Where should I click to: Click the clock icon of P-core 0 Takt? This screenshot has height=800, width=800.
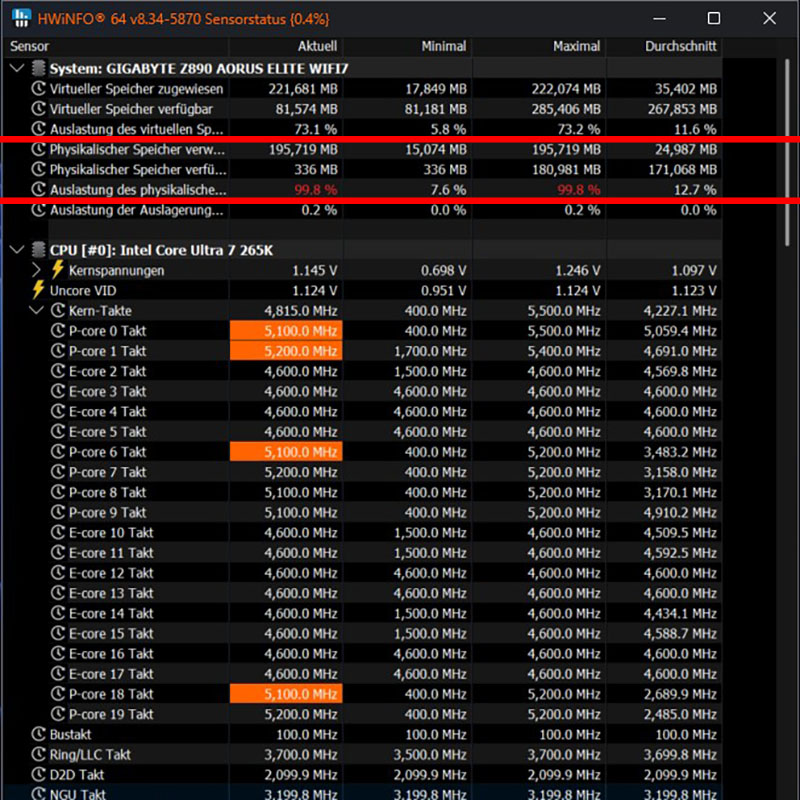58,331
